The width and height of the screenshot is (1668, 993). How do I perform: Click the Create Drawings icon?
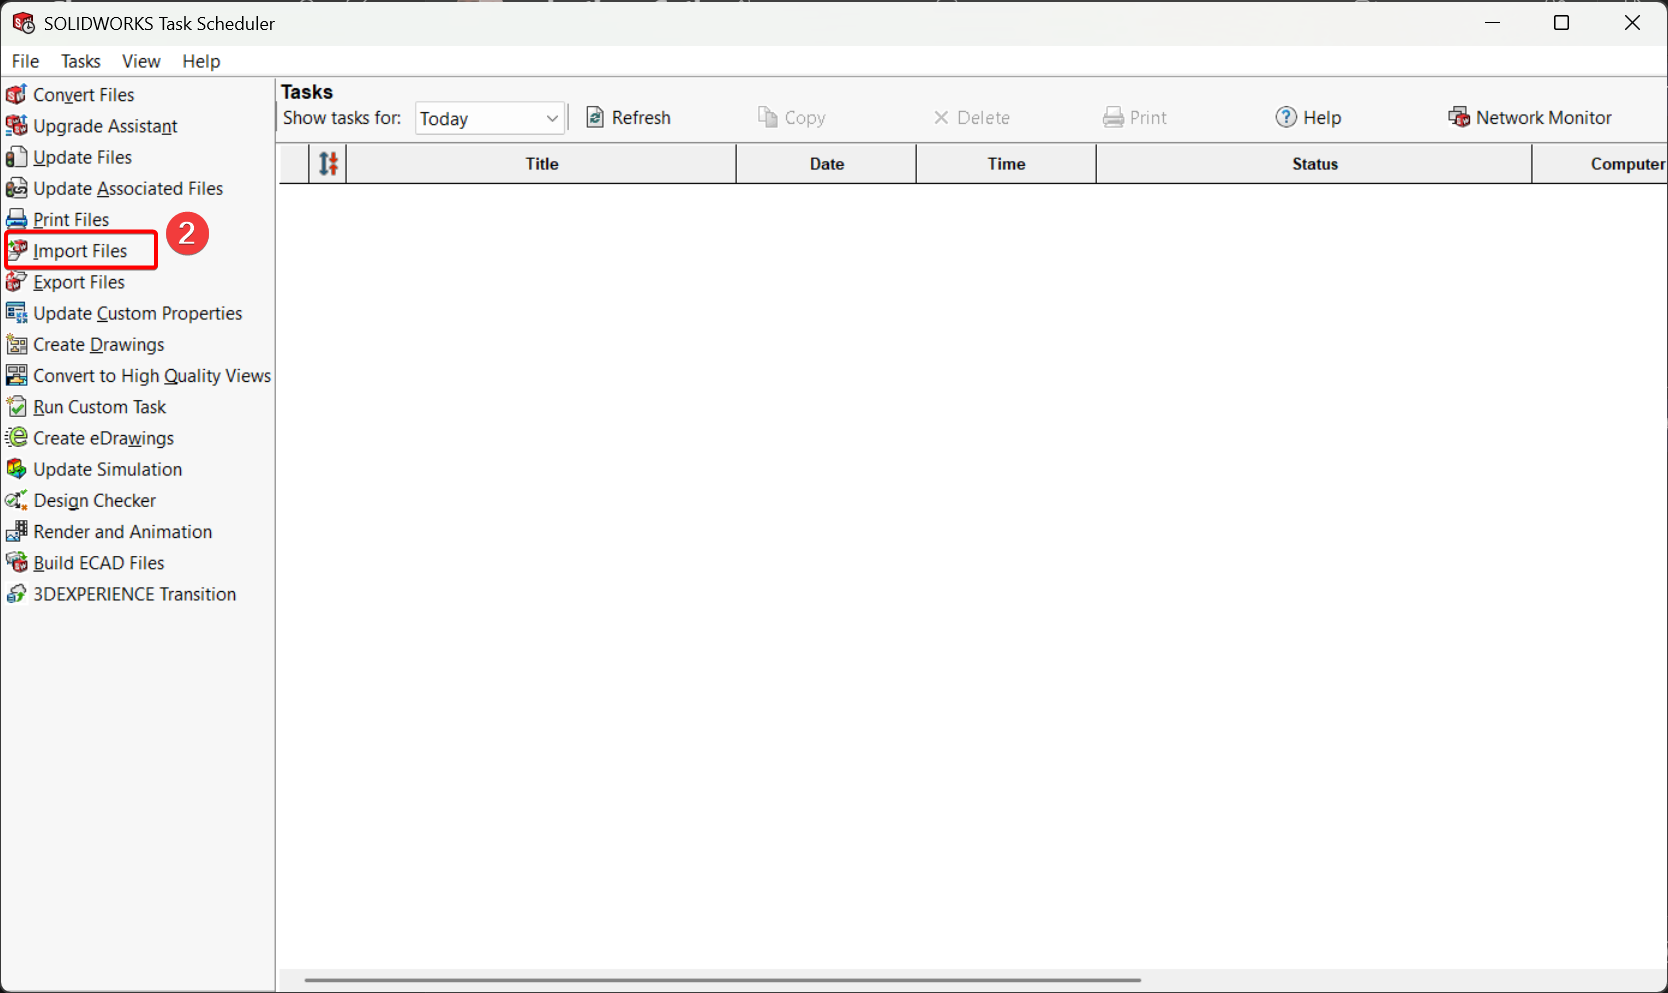click(x=16, y=344)
